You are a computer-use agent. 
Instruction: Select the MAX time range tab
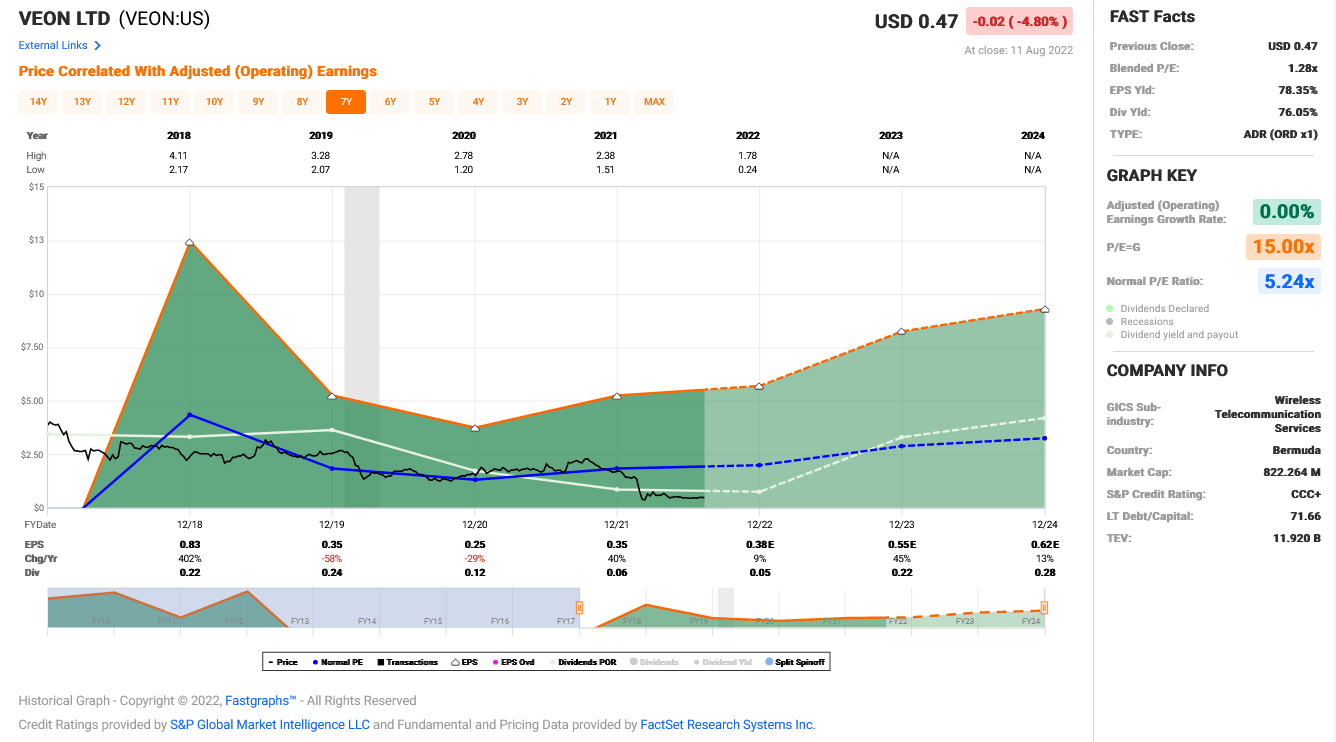point(654,102)
